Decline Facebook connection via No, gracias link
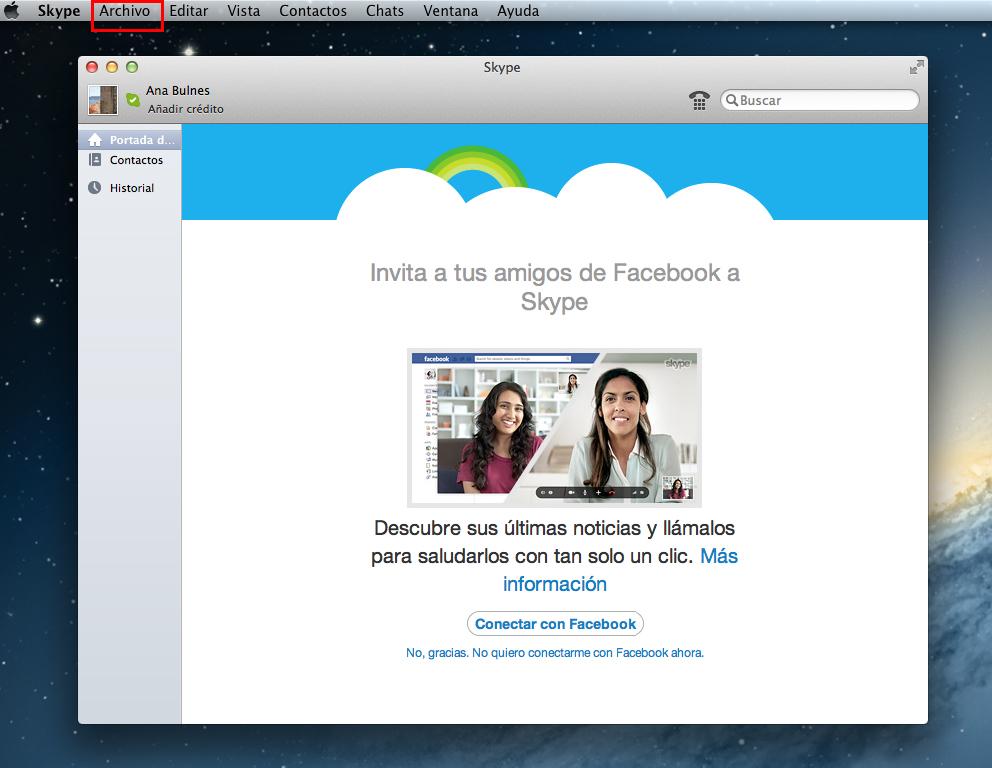992x768 pixels. coord(554,653)
